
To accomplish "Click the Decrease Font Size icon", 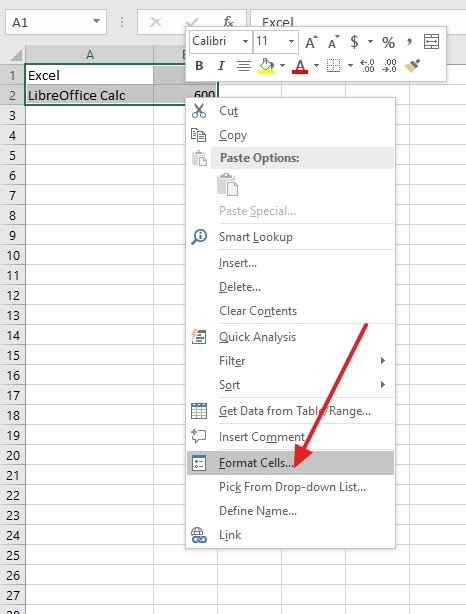I will [333, 42].
